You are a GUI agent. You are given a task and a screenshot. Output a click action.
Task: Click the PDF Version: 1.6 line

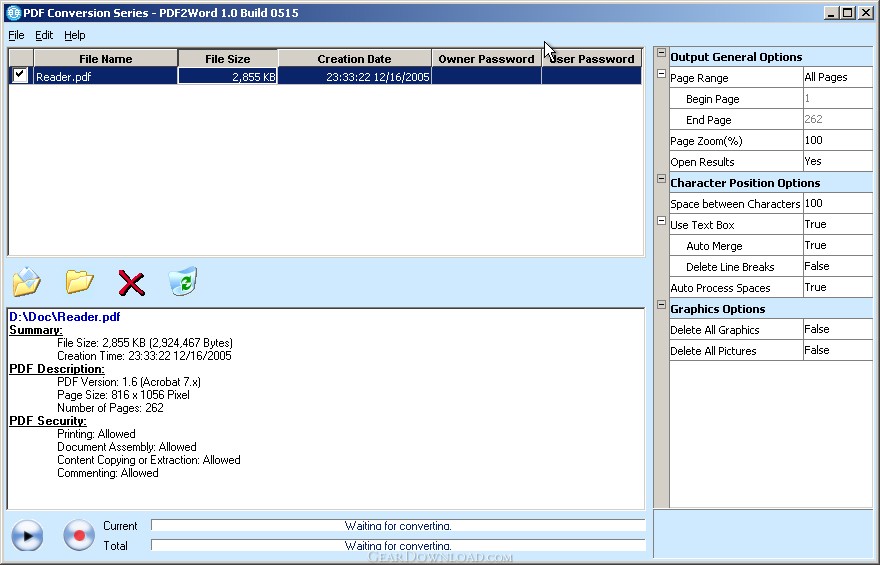[129, 382]
